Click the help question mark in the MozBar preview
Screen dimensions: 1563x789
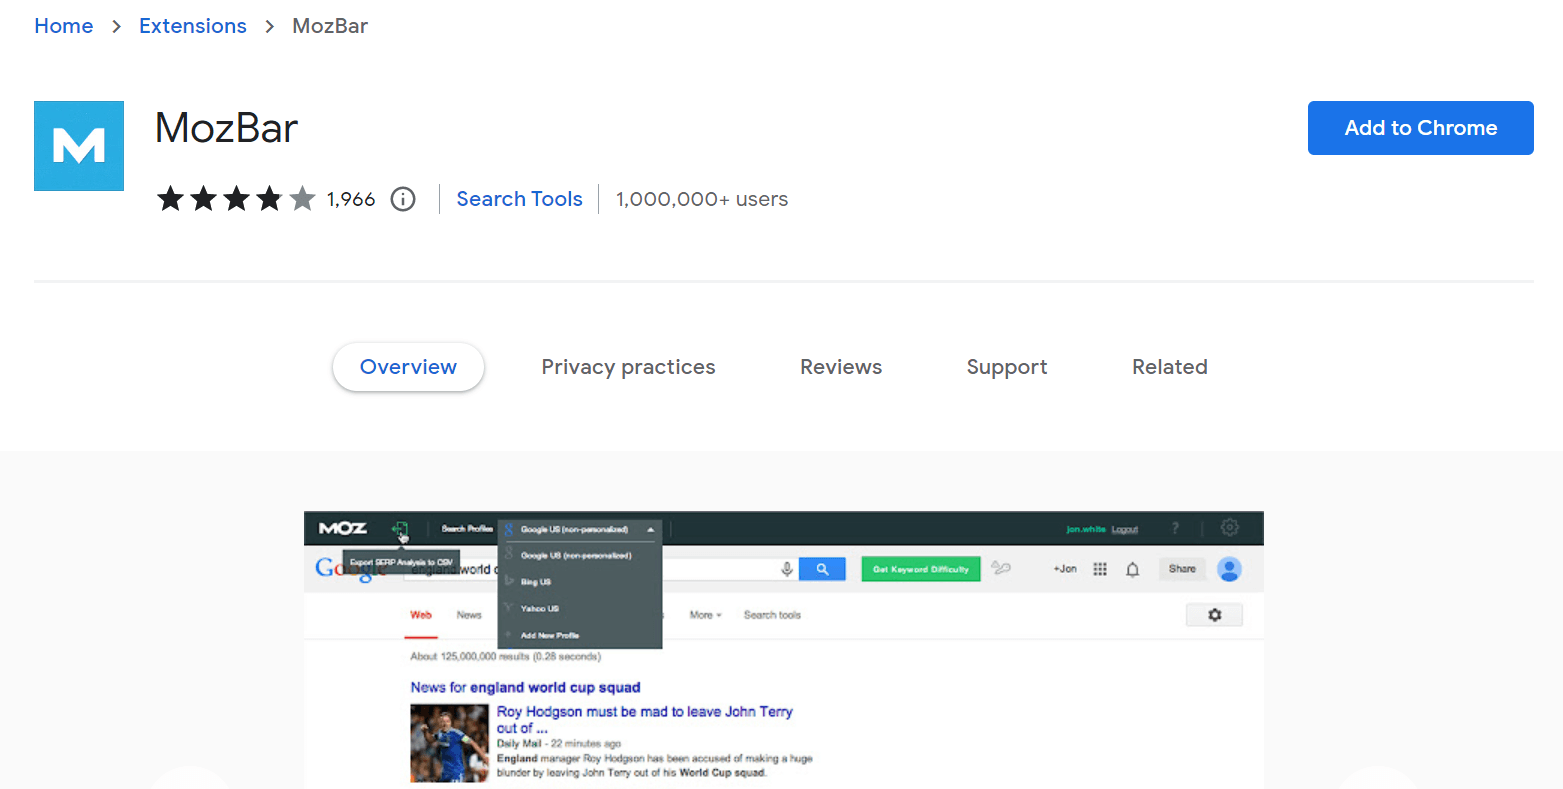[1175, 528]
